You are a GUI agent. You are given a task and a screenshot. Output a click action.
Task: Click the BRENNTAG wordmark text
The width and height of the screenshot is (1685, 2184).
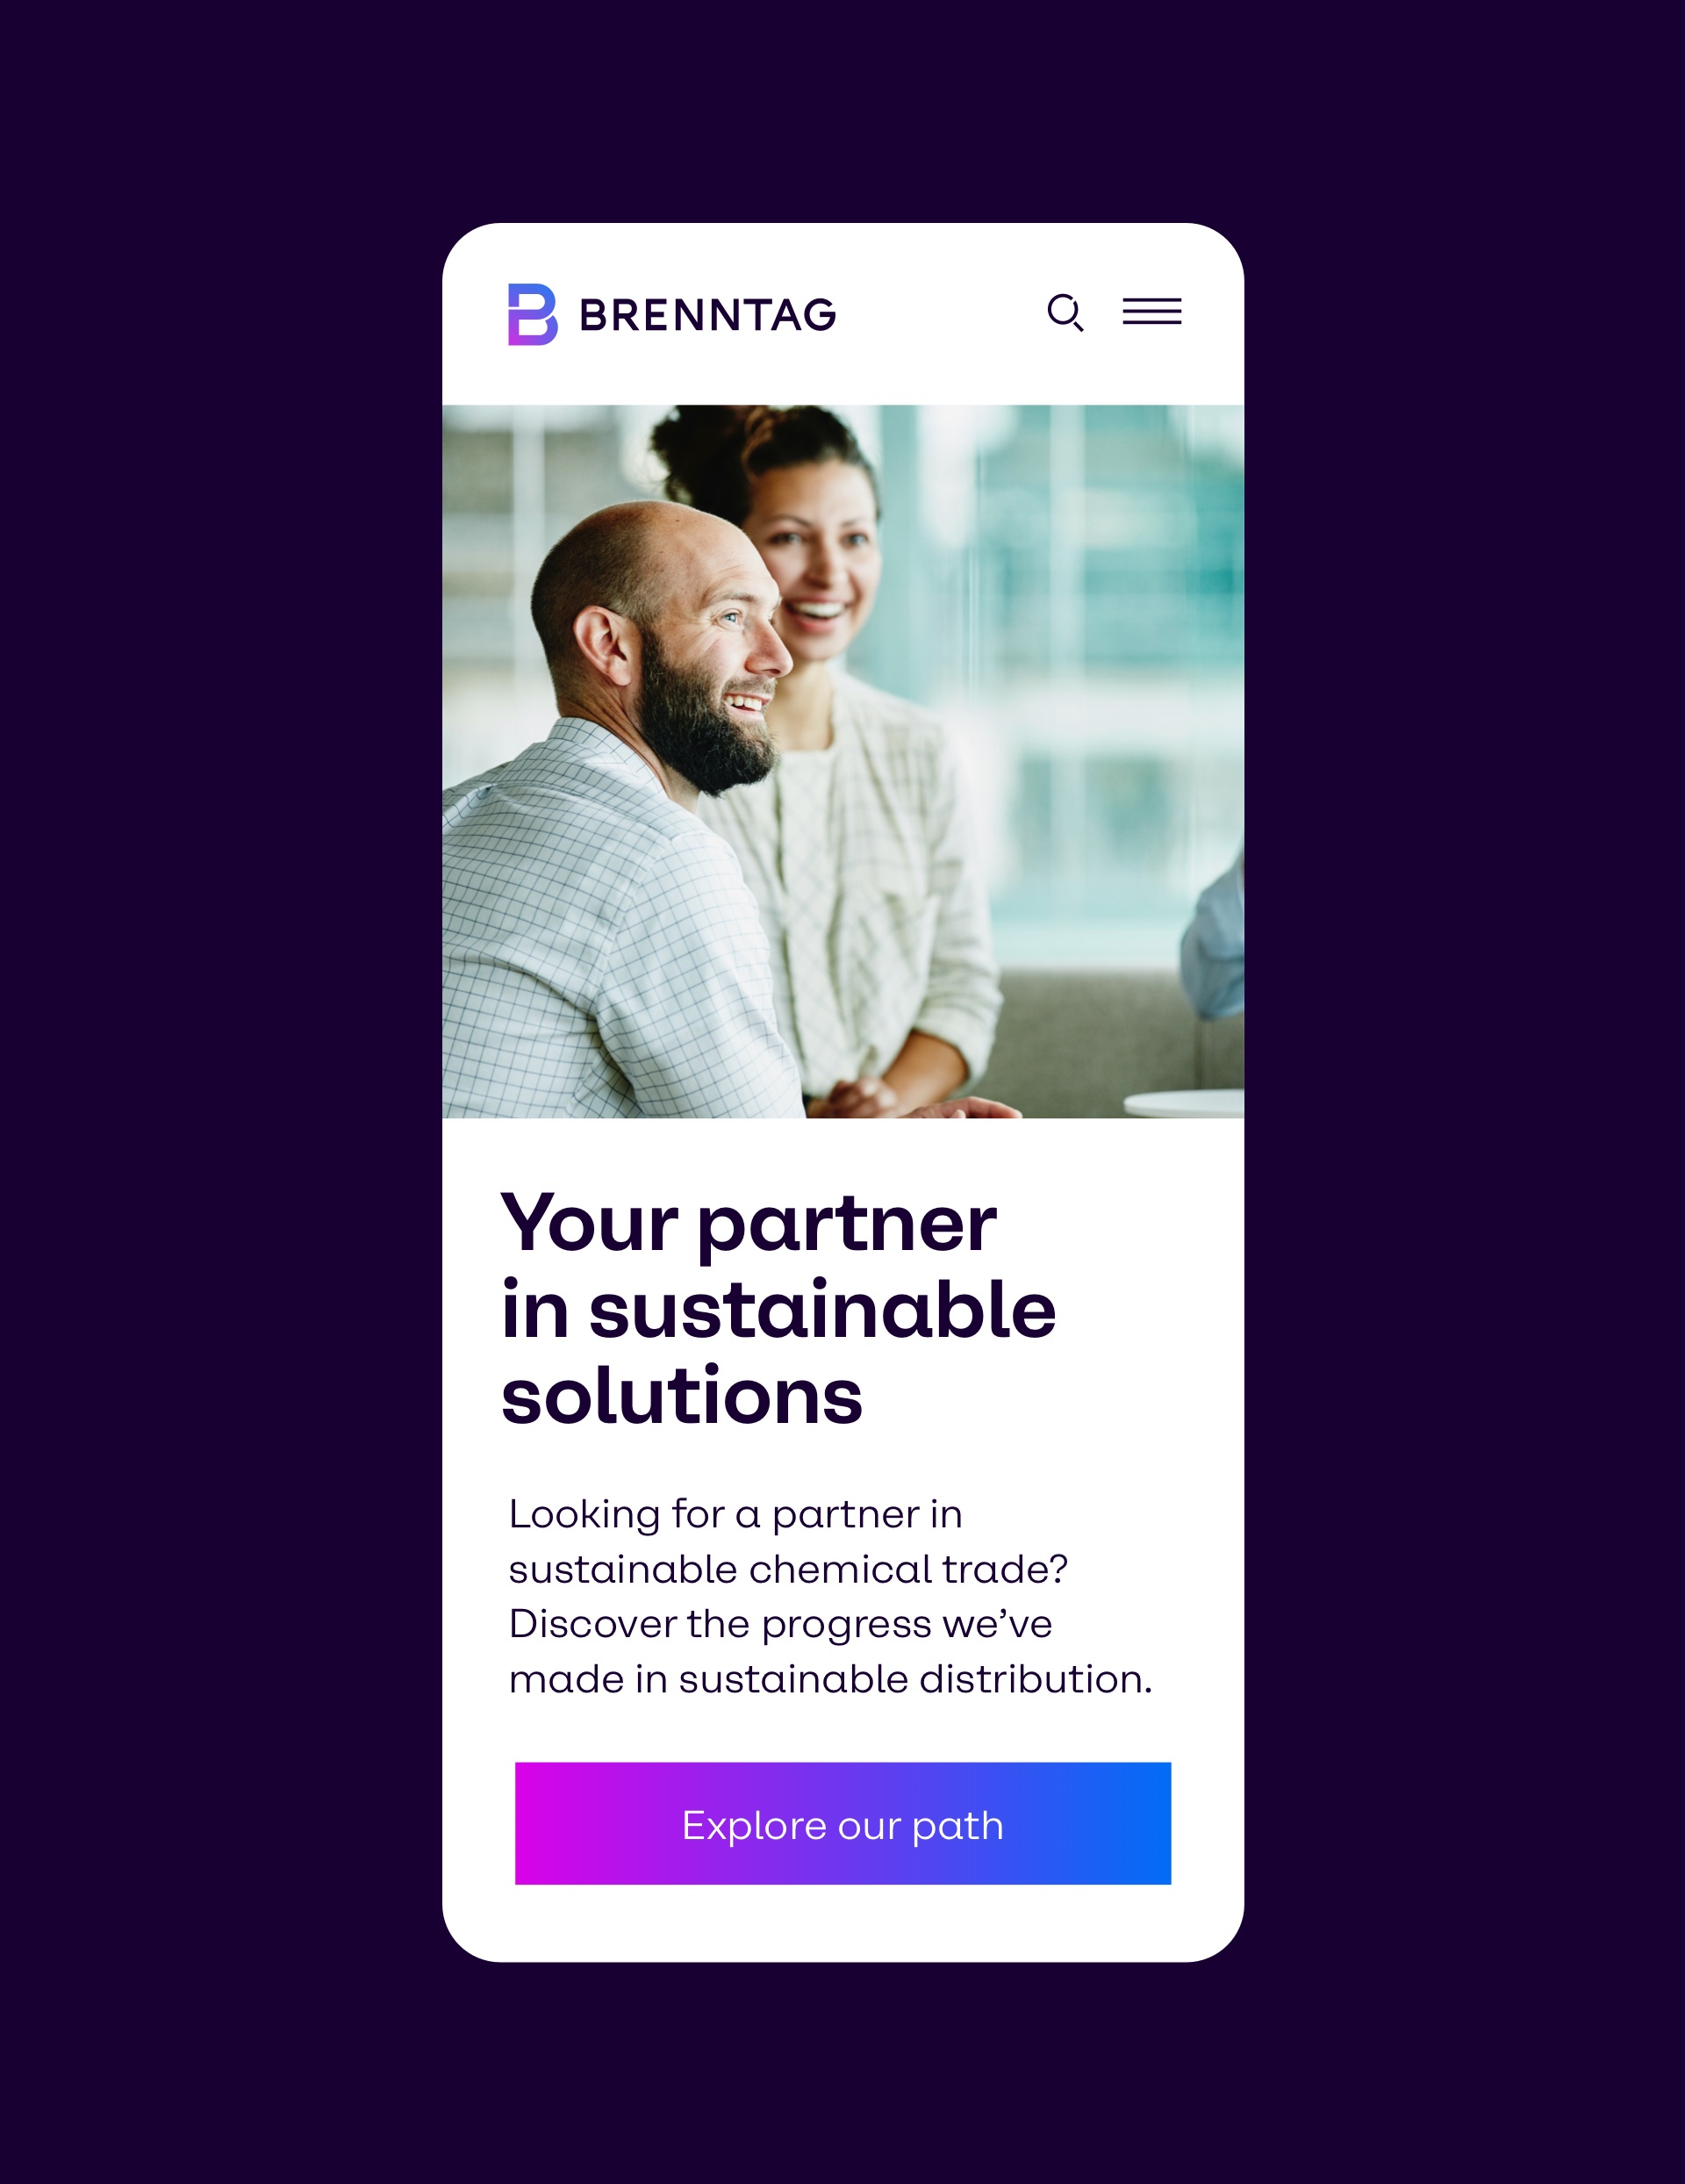click(708, 315)
